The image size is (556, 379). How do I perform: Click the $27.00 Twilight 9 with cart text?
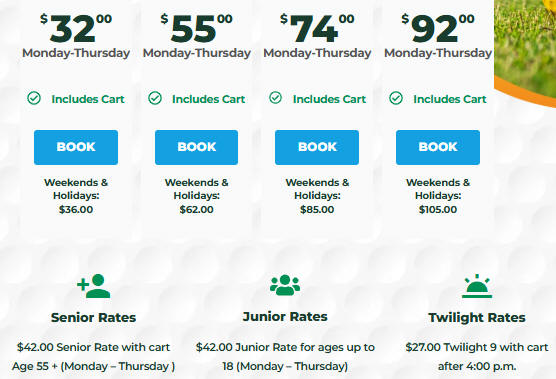477,347
